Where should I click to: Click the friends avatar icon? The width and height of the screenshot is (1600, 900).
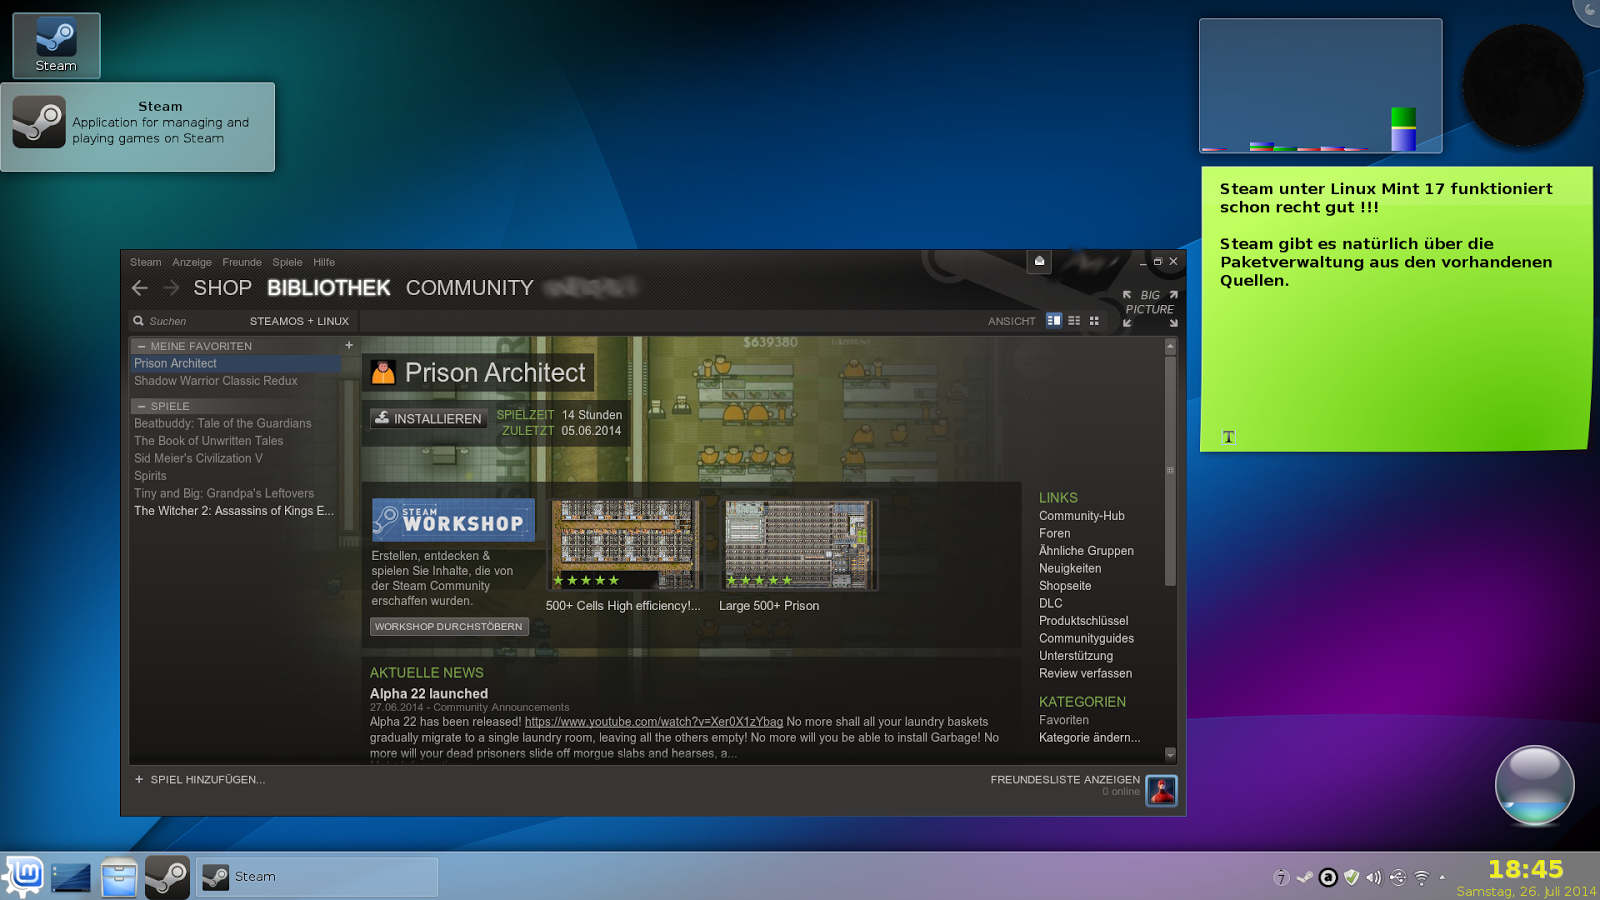(1161, 791)
